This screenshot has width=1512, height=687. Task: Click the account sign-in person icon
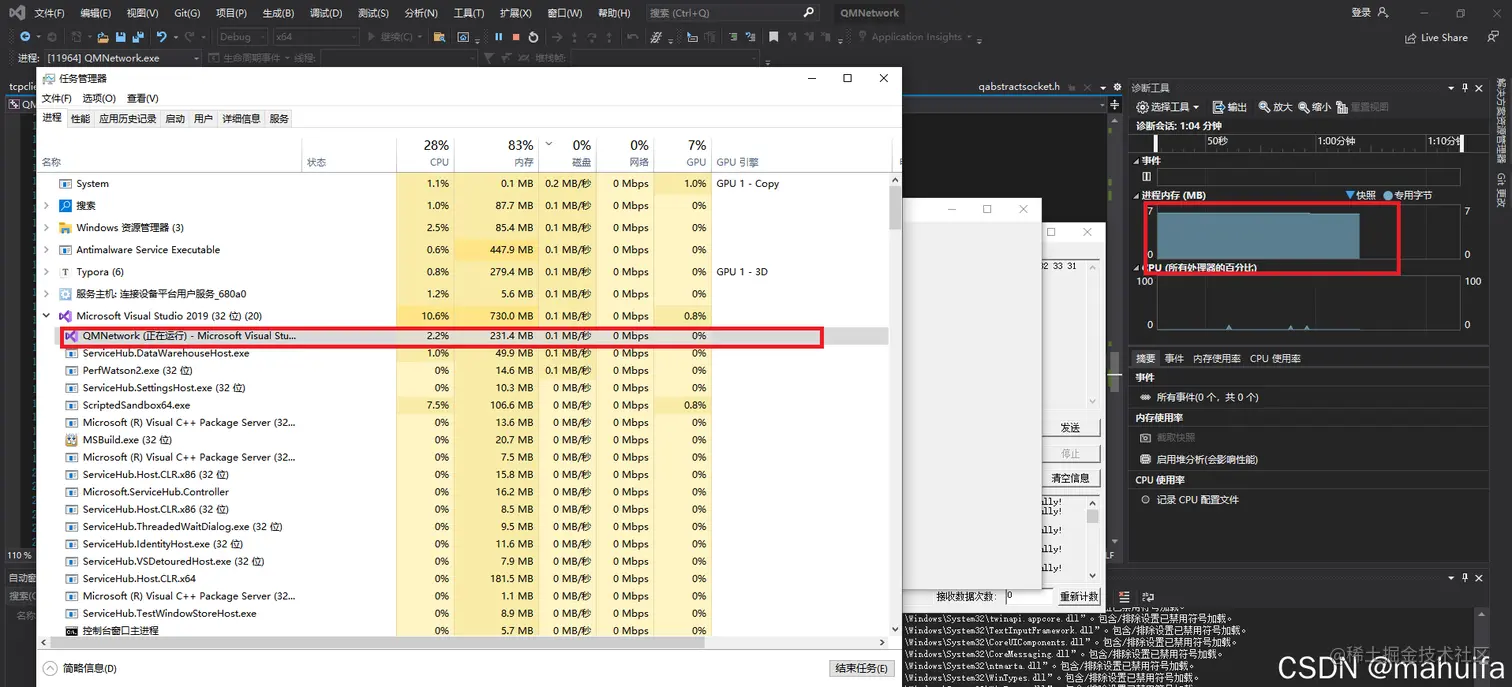(1383, 13)
